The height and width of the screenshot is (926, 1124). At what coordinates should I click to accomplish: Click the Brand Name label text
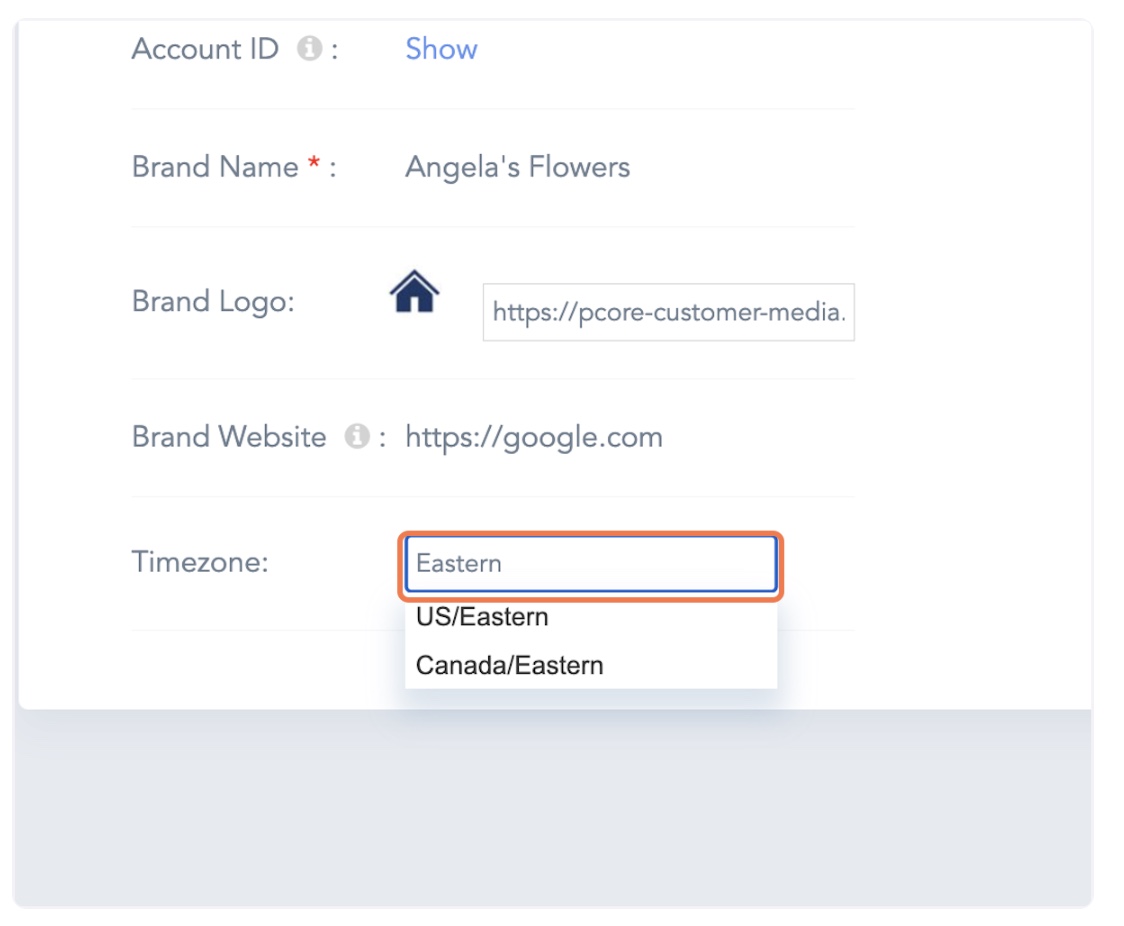215,167
